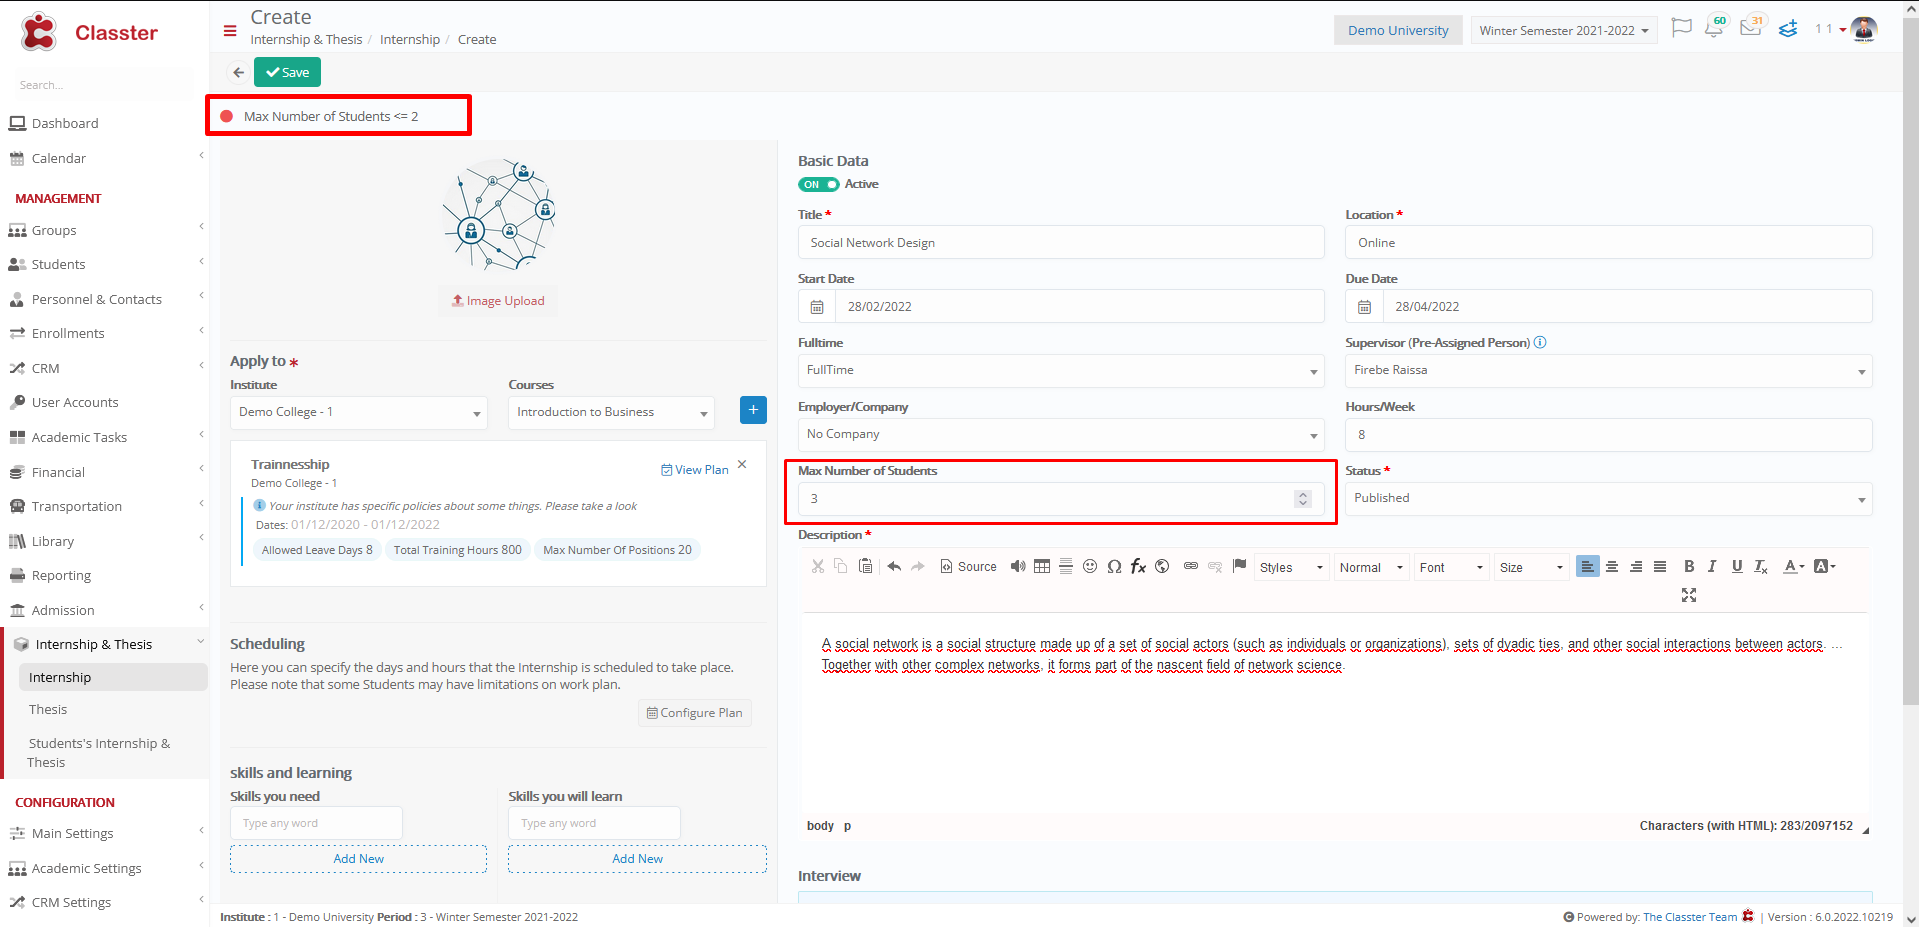Toggle the Active switch off

point(818,184)
